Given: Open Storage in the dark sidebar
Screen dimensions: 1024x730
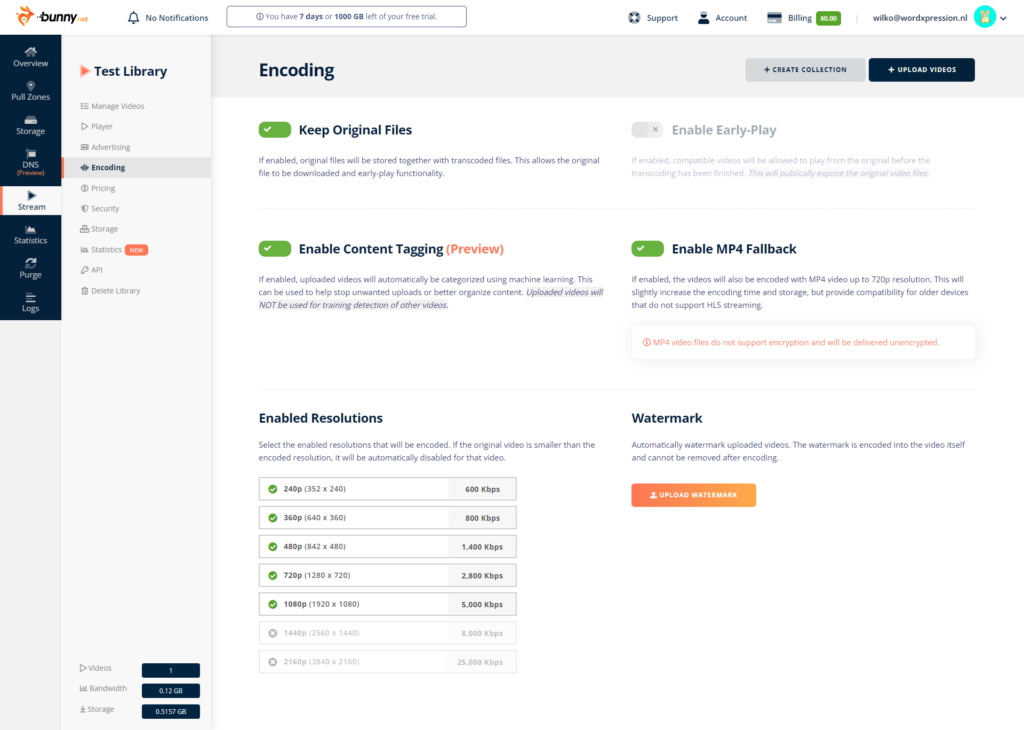Looking at the screenshot, I should tap(31, 125).
